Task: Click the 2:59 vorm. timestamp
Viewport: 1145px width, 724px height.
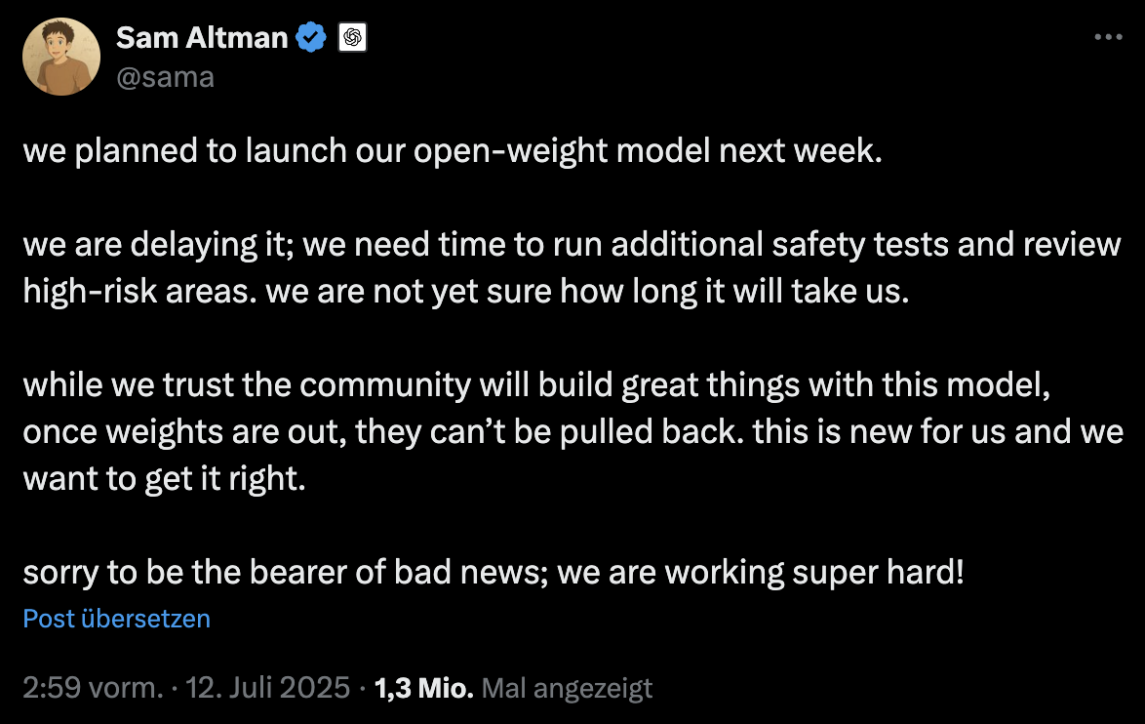Action: coord(93,687)
